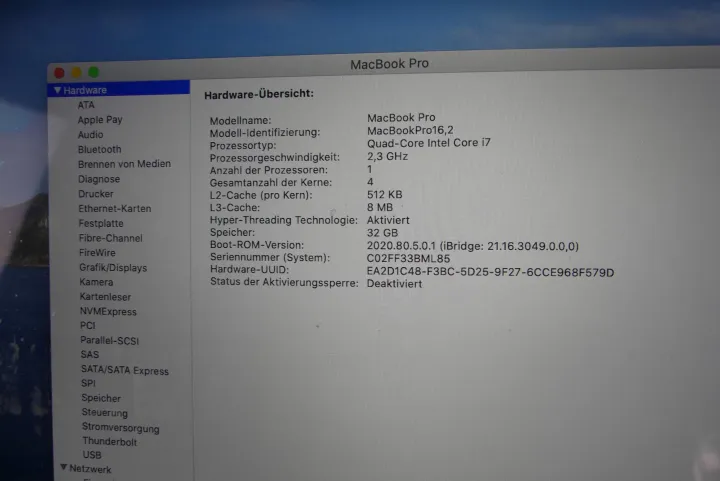Click the 2,3 GHz processor speed value

(x=388, y=157)
